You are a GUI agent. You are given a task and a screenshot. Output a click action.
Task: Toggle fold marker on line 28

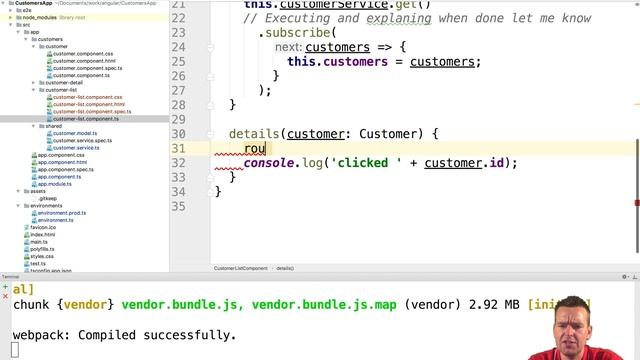[x=211, y=106]
